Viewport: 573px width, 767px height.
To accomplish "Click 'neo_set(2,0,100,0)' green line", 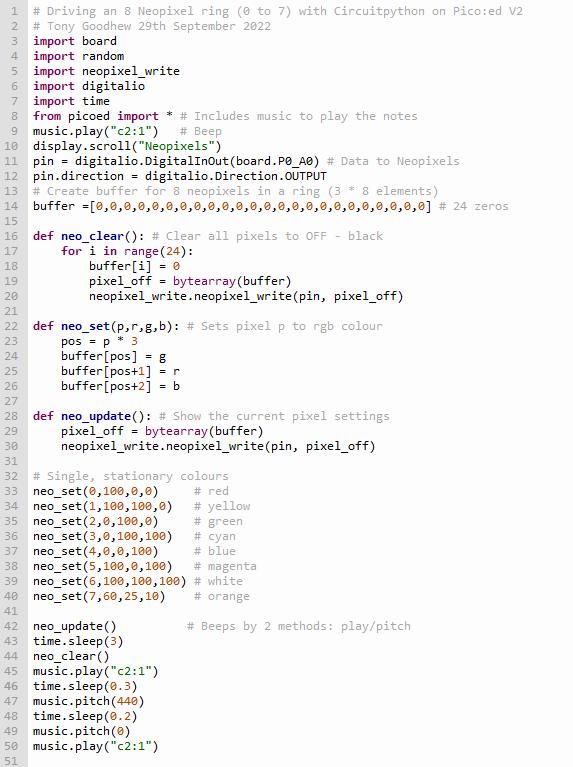I will point(95,521).
